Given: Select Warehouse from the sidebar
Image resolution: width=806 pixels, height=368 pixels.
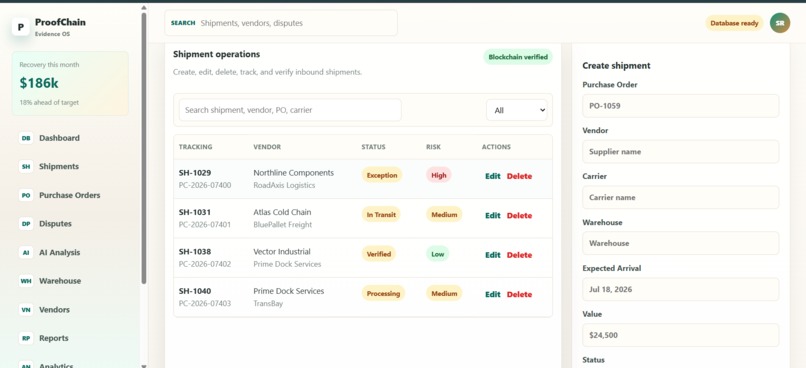Looking at the screenshot, I should (x=60, y=281).
